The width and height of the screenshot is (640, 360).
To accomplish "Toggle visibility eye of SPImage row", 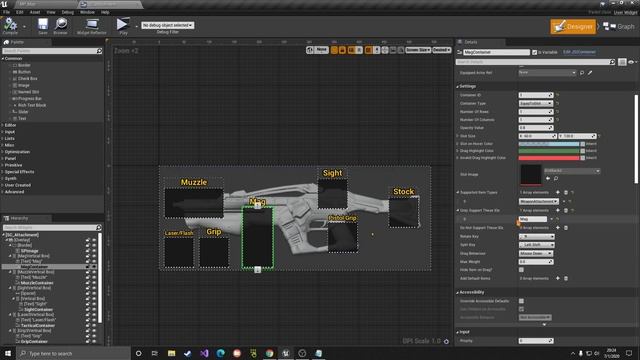I will pyautogui.click(x=94, y=251).
